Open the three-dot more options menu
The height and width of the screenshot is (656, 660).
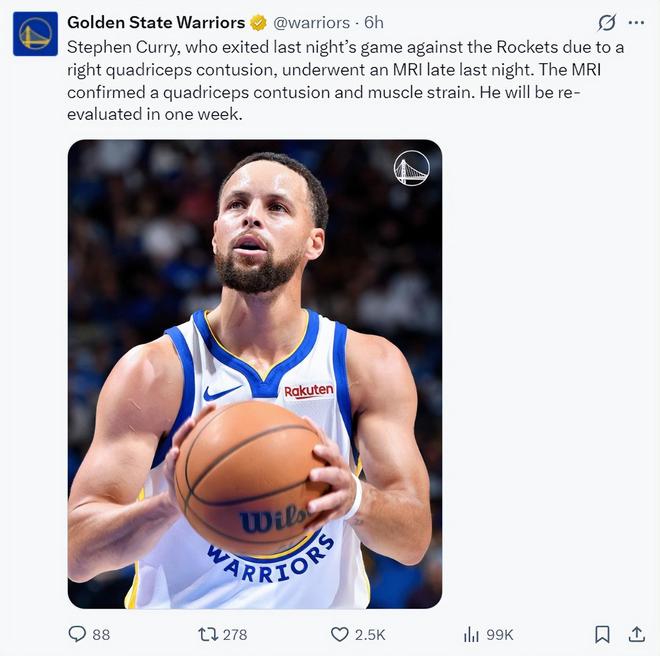636,22
